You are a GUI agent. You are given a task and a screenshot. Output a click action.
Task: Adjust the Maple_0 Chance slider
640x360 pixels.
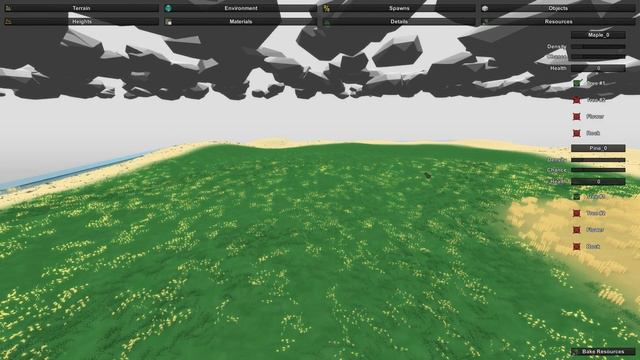[x=598, y=57]
